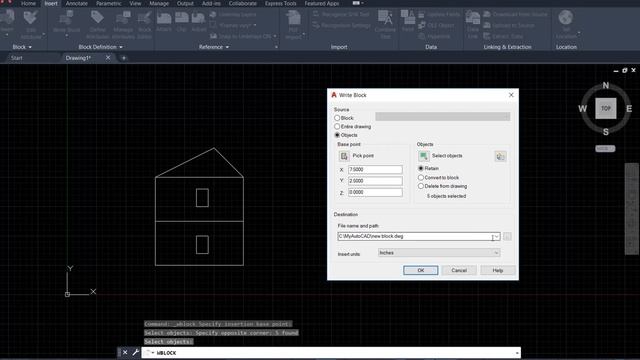Open the Express Tools ribbon tab
Screen dimensions: 640x360
tap(280, 3)
